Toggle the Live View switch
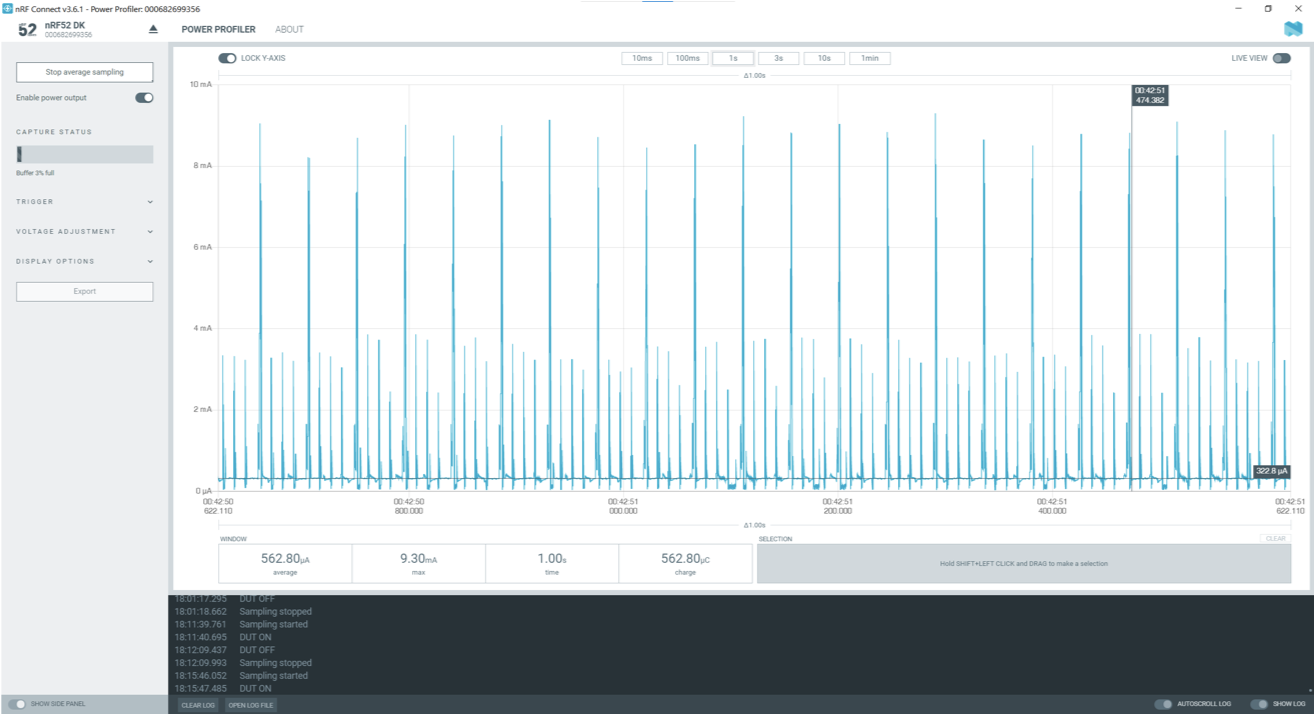The image size is (1314, 714). pyautogui.click(x=1281, y=58)
